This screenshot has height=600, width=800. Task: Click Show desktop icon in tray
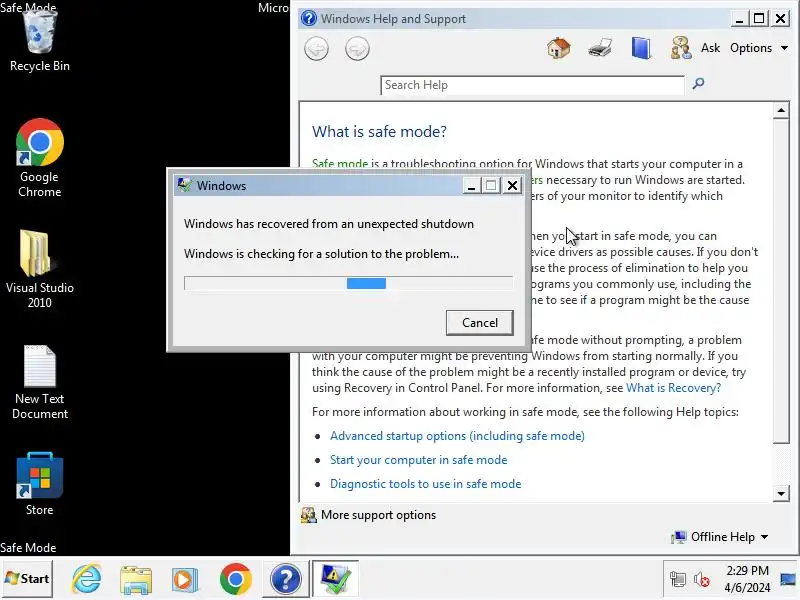coord(789,579)
